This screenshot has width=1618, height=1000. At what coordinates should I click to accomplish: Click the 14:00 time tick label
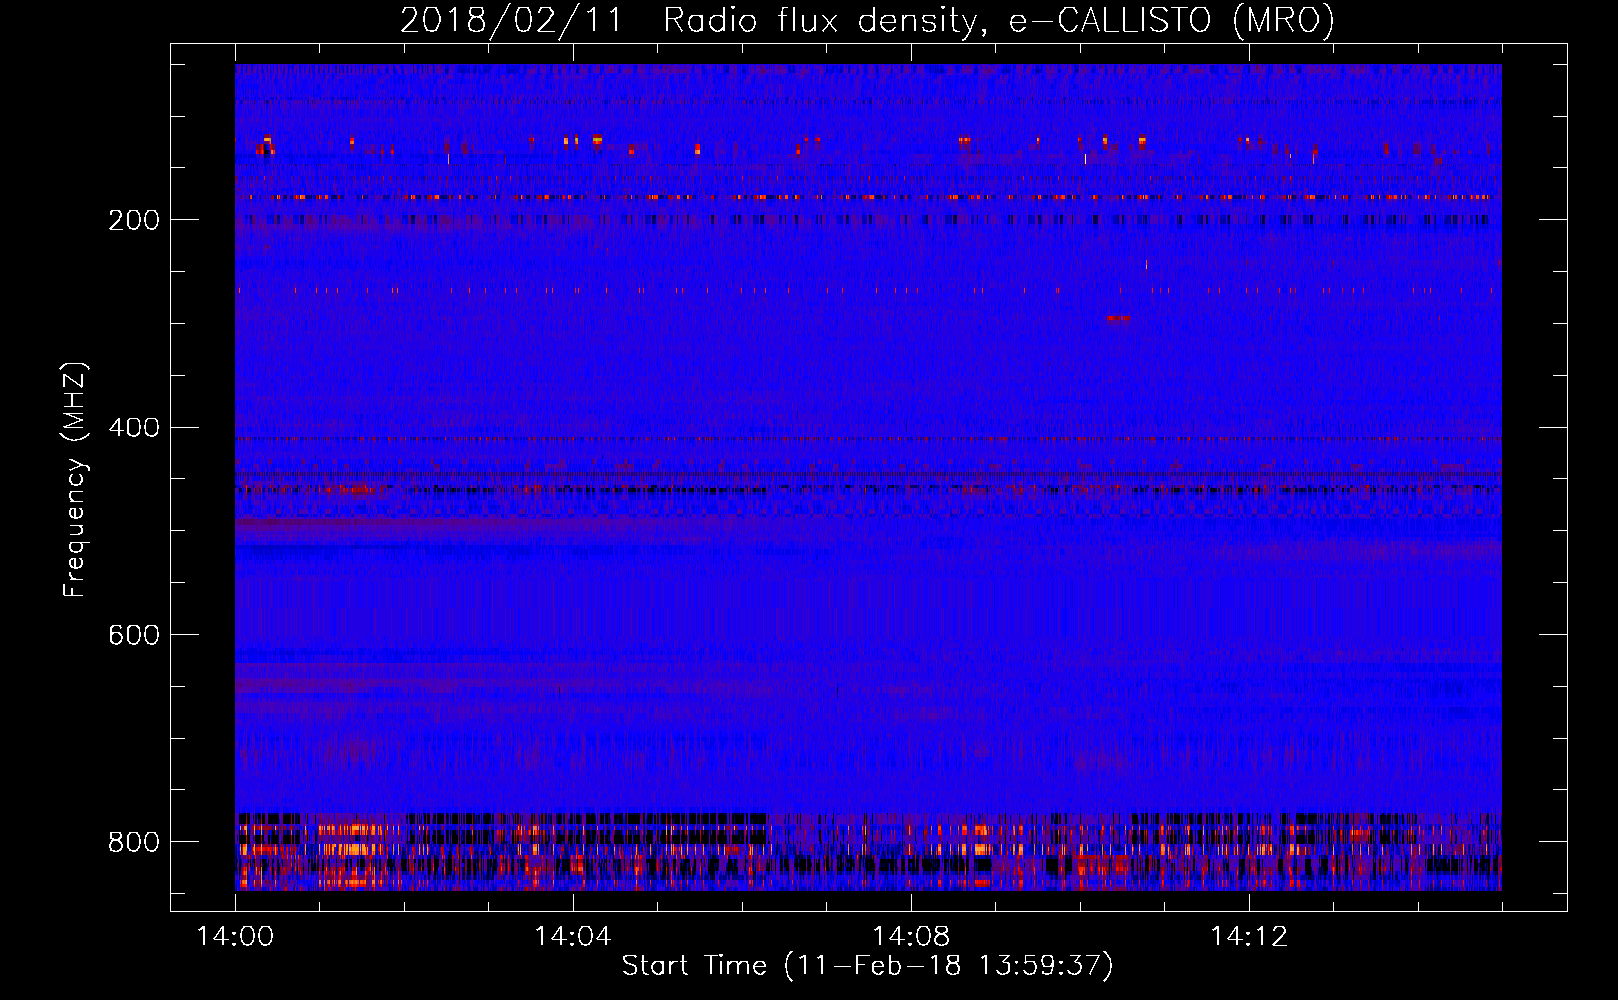pos(235,937)
